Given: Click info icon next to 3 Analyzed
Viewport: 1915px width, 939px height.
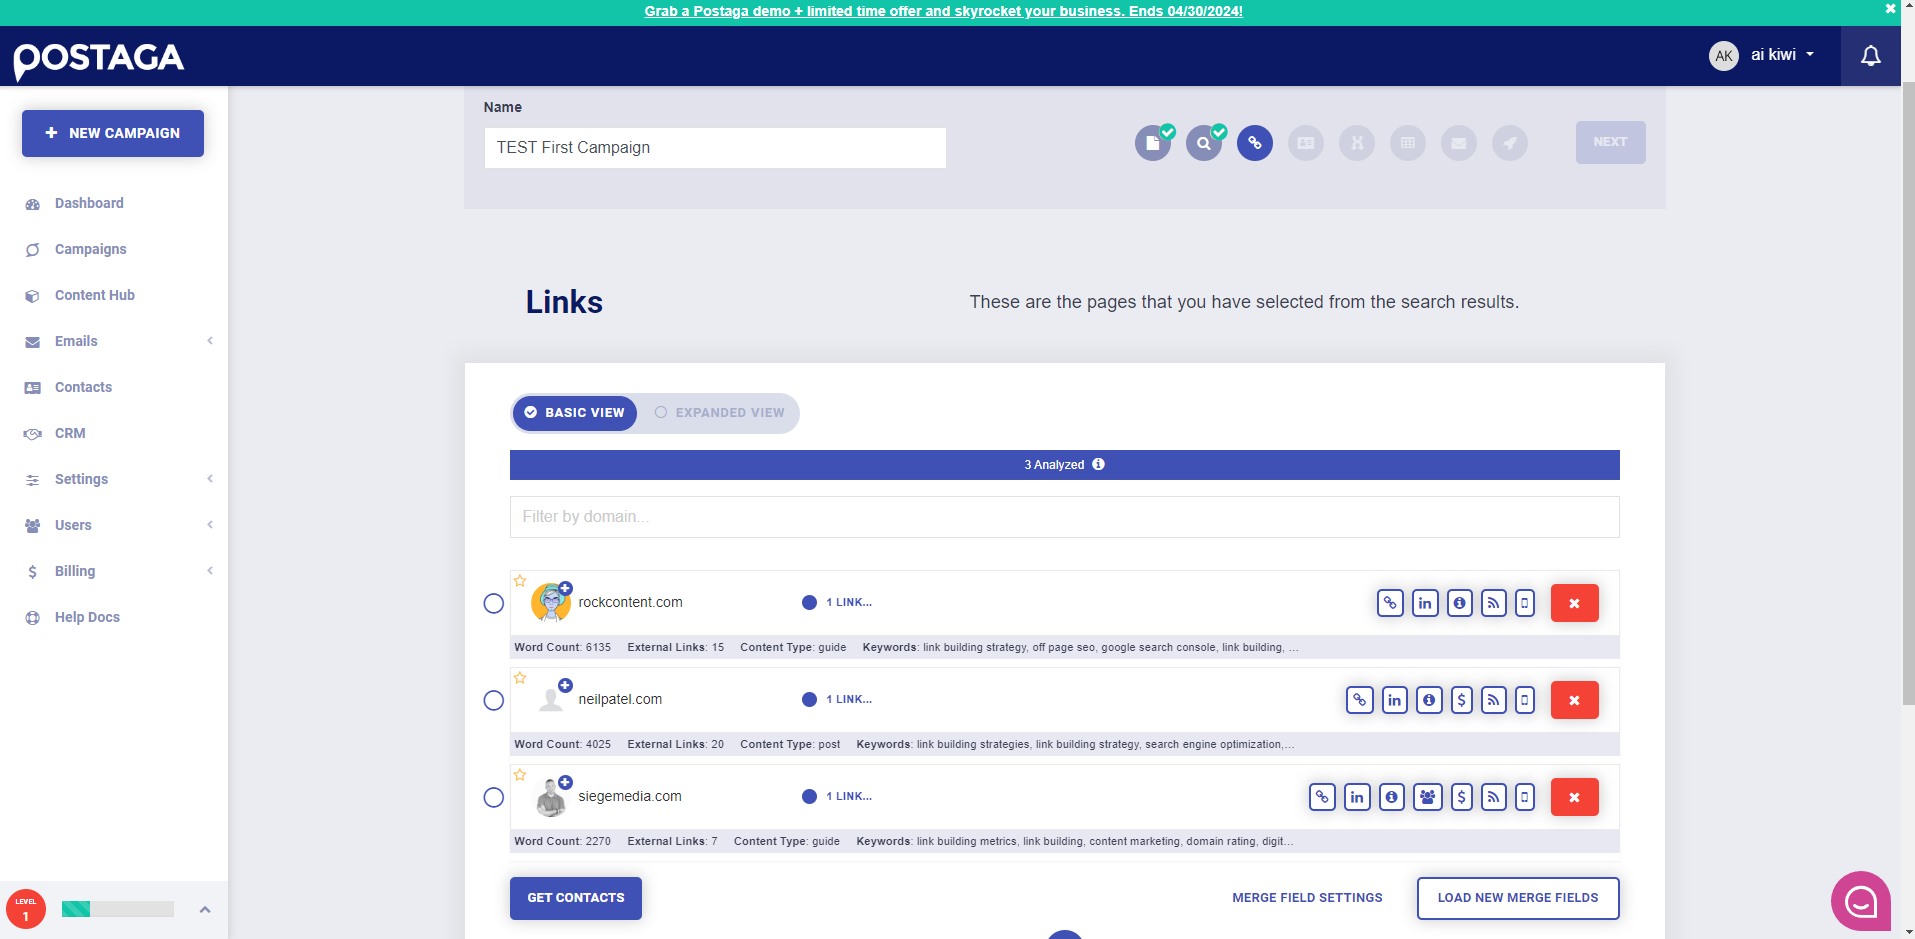Looking at the screenshot, I should pyautogui.click(x=1098, y=464).
